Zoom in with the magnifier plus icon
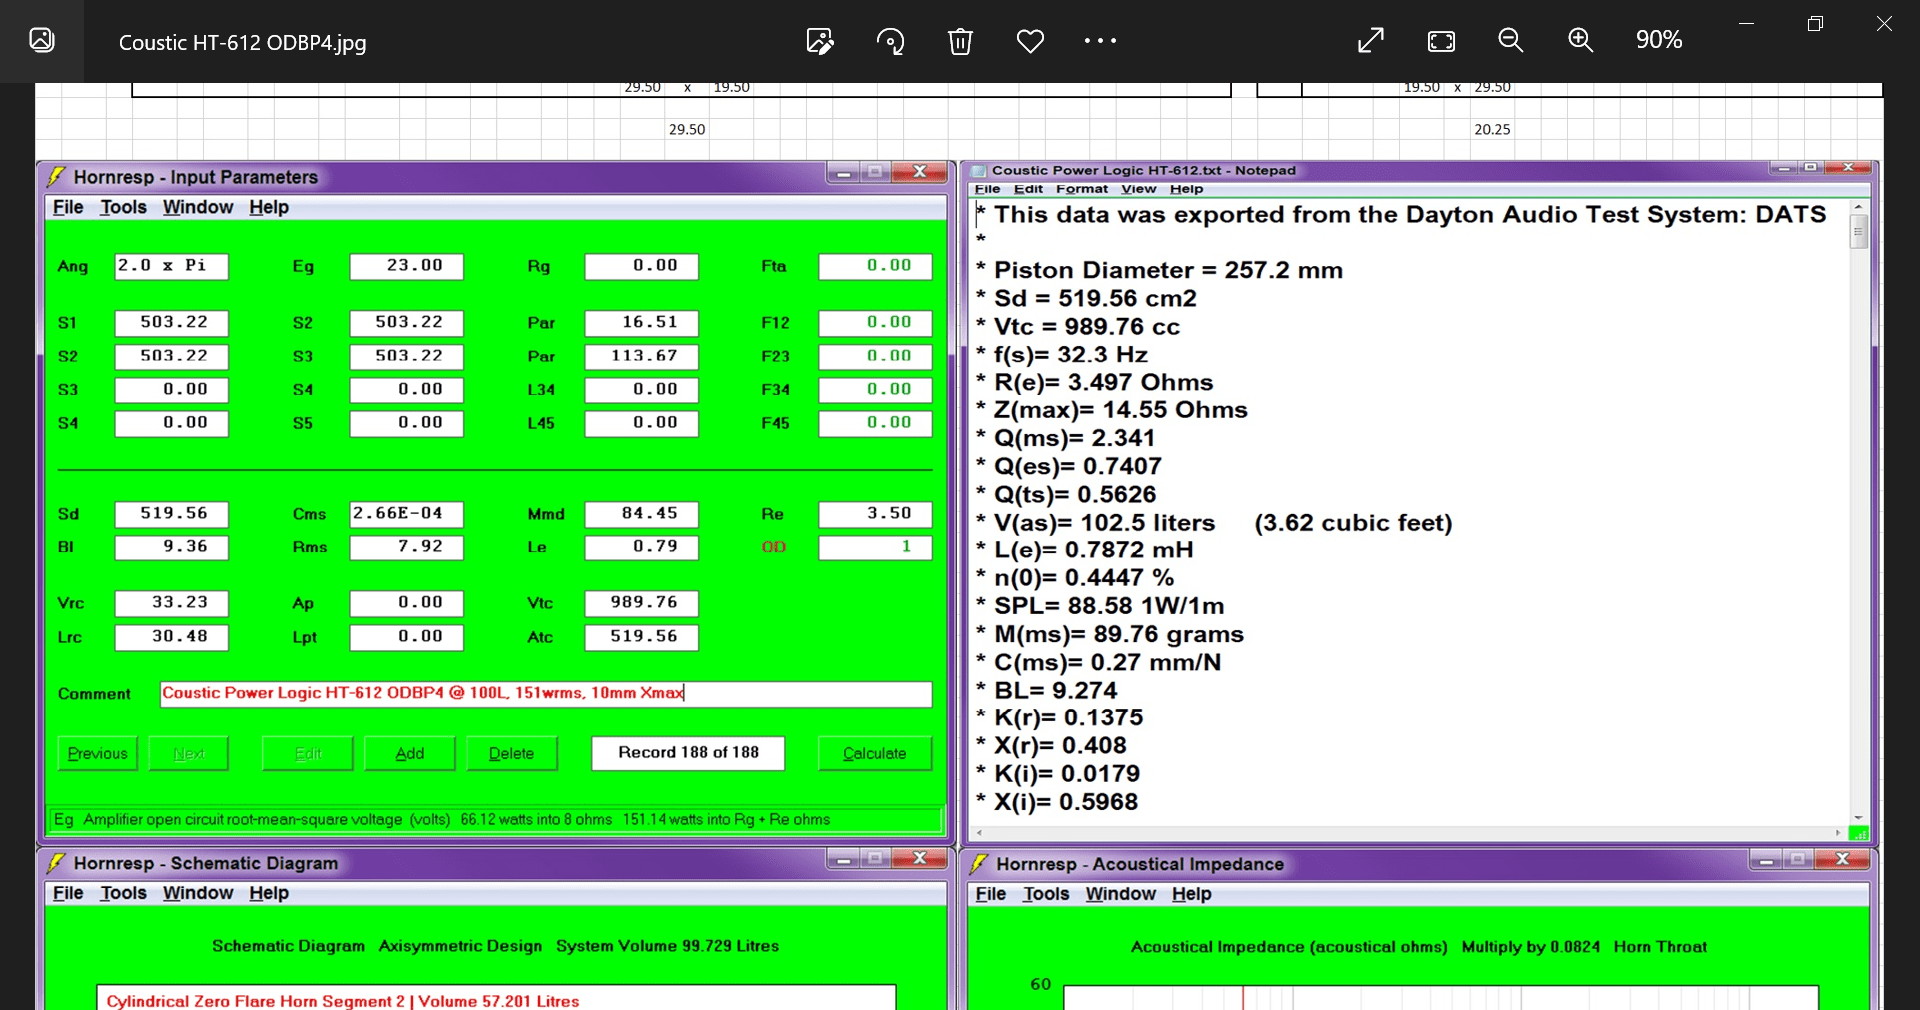Viewport: 1920px width, 1010px height. coord(1581,40)
